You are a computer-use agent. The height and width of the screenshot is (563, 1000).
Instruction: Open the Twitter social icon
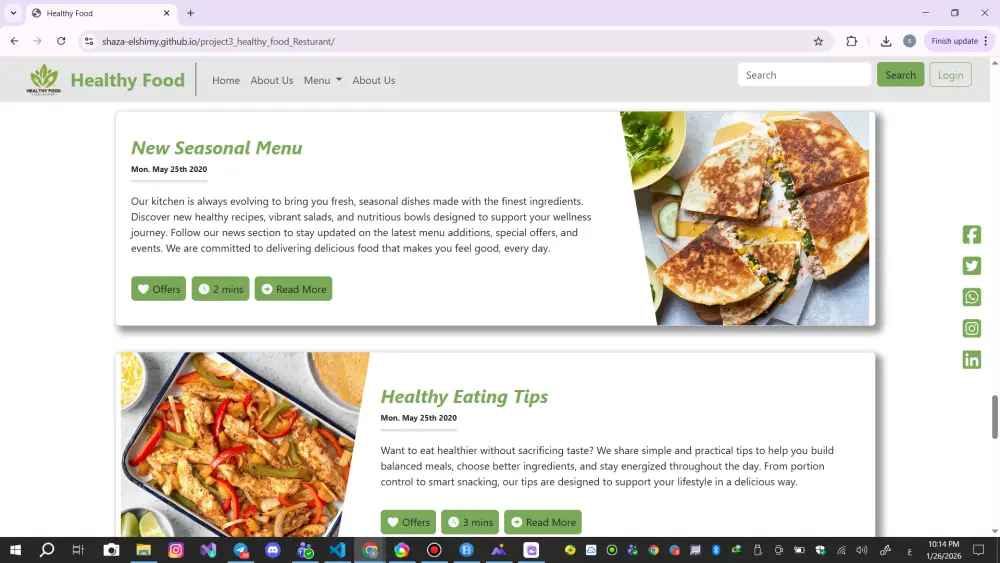click(x=971, y=266)
